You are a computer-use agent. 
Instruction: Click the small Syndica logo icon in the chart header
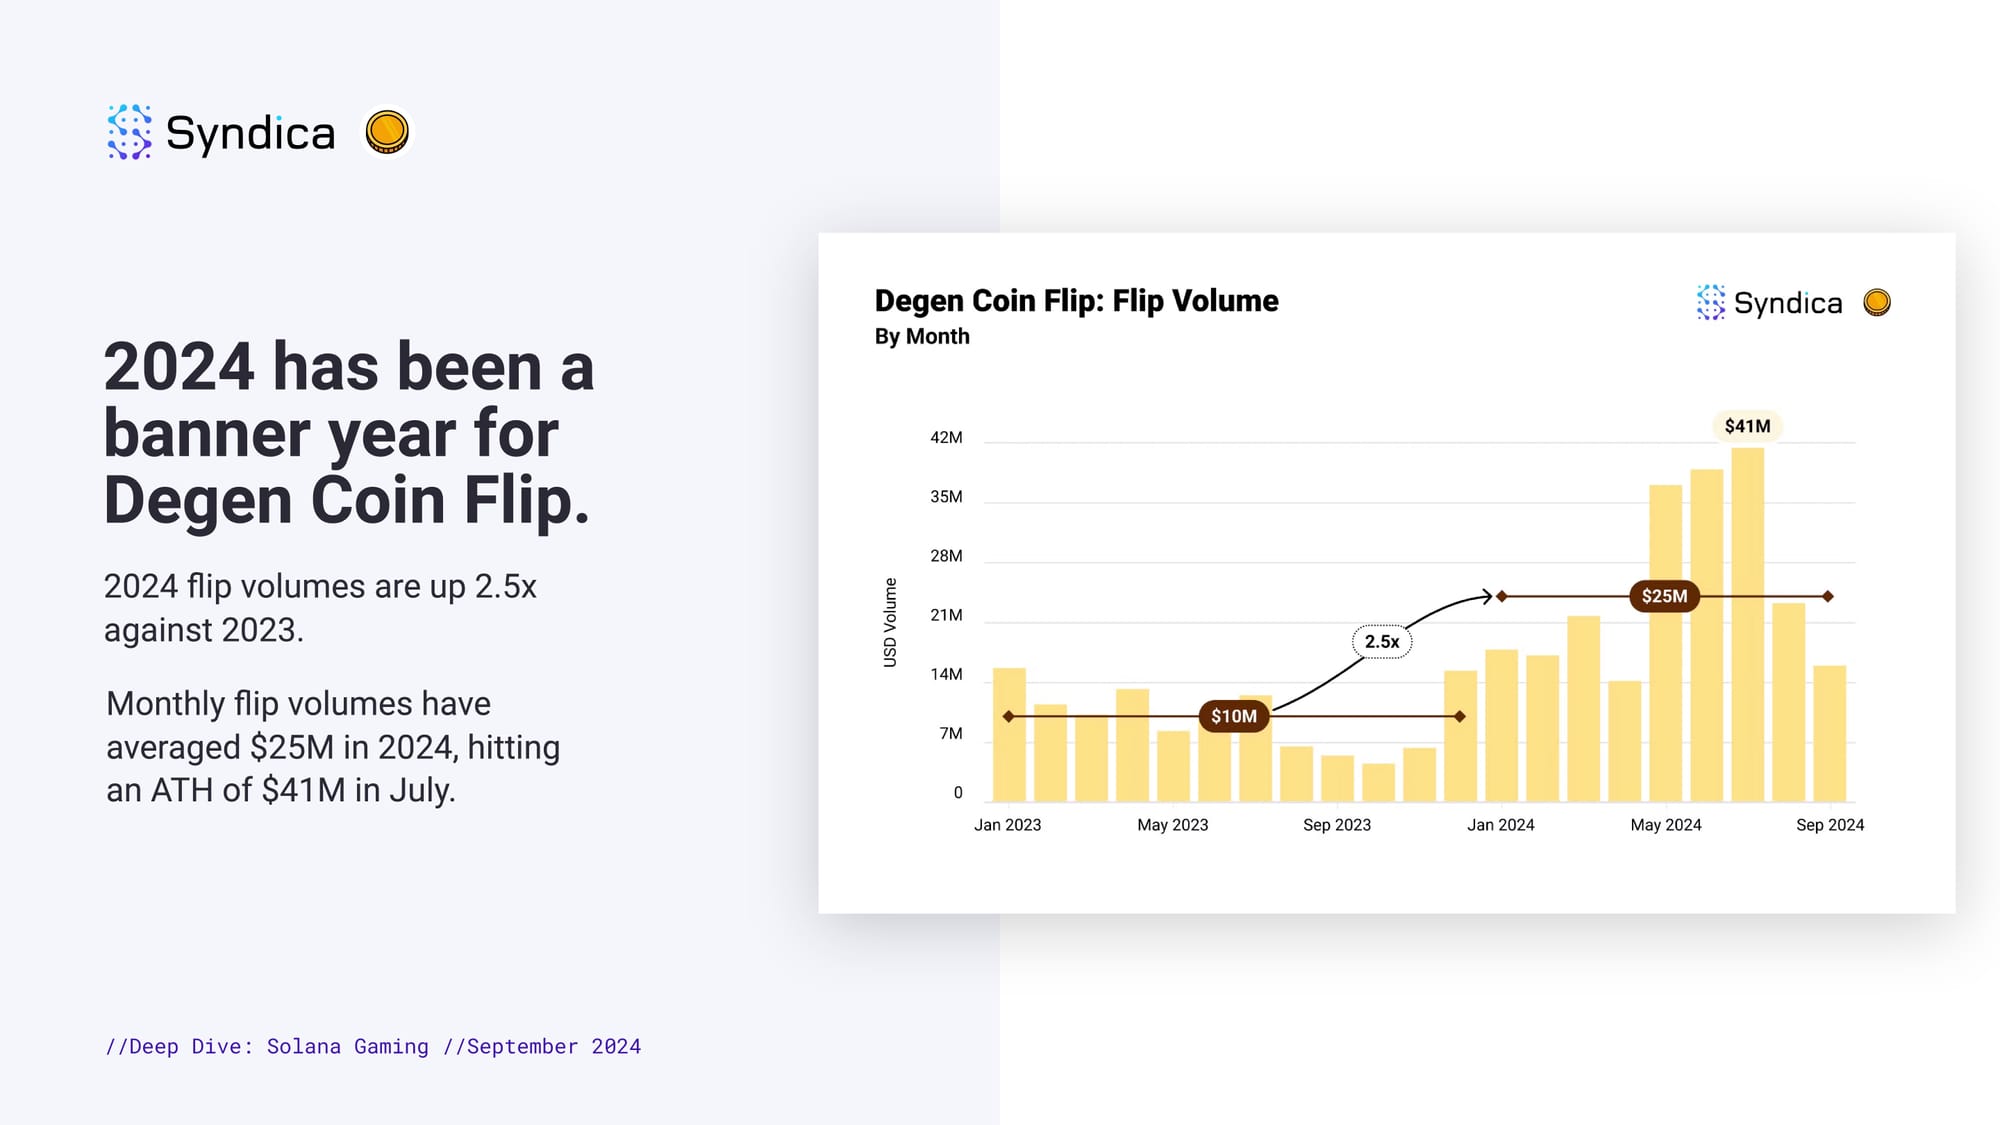click(x=1711, y=302)
